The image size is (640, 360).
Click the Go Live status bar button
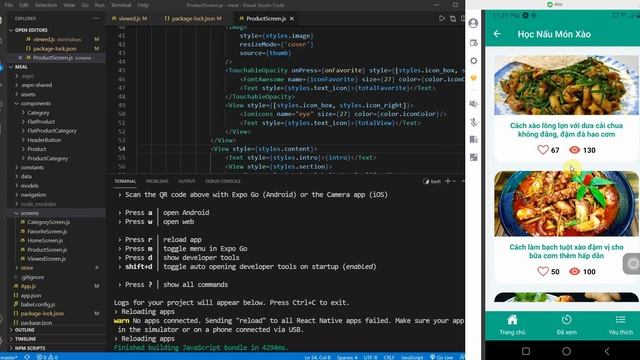pos(442,357)
